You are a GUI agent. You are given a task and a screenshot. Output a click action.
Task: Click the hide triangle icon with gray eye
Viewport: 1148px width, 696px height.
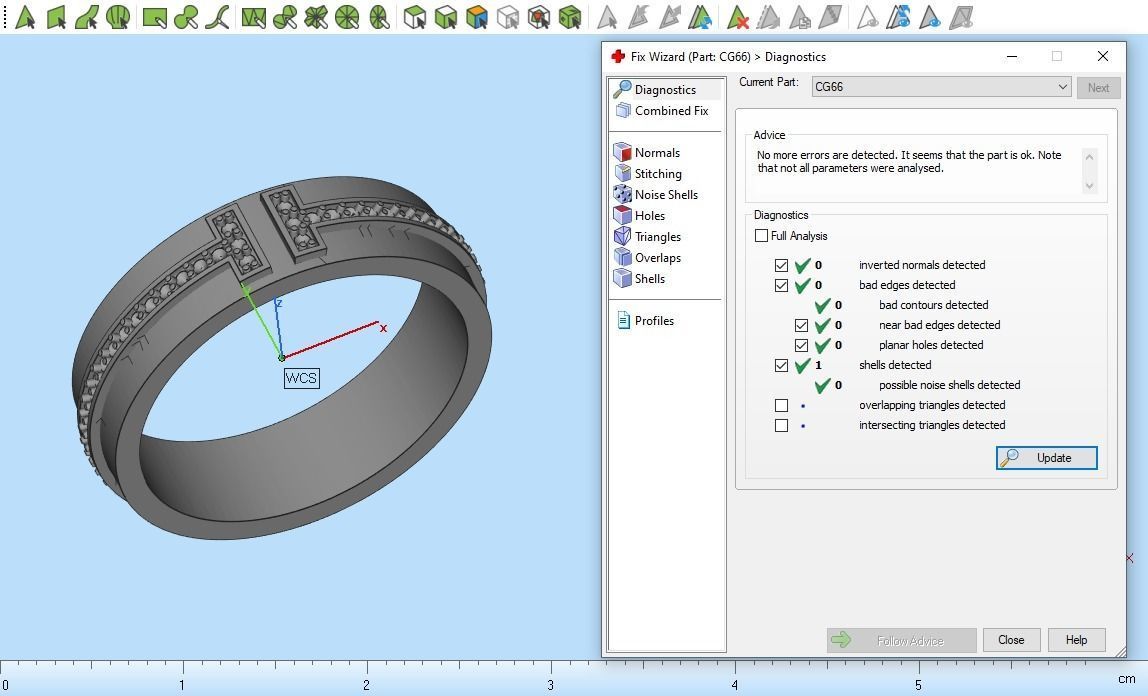pos(868,17)
